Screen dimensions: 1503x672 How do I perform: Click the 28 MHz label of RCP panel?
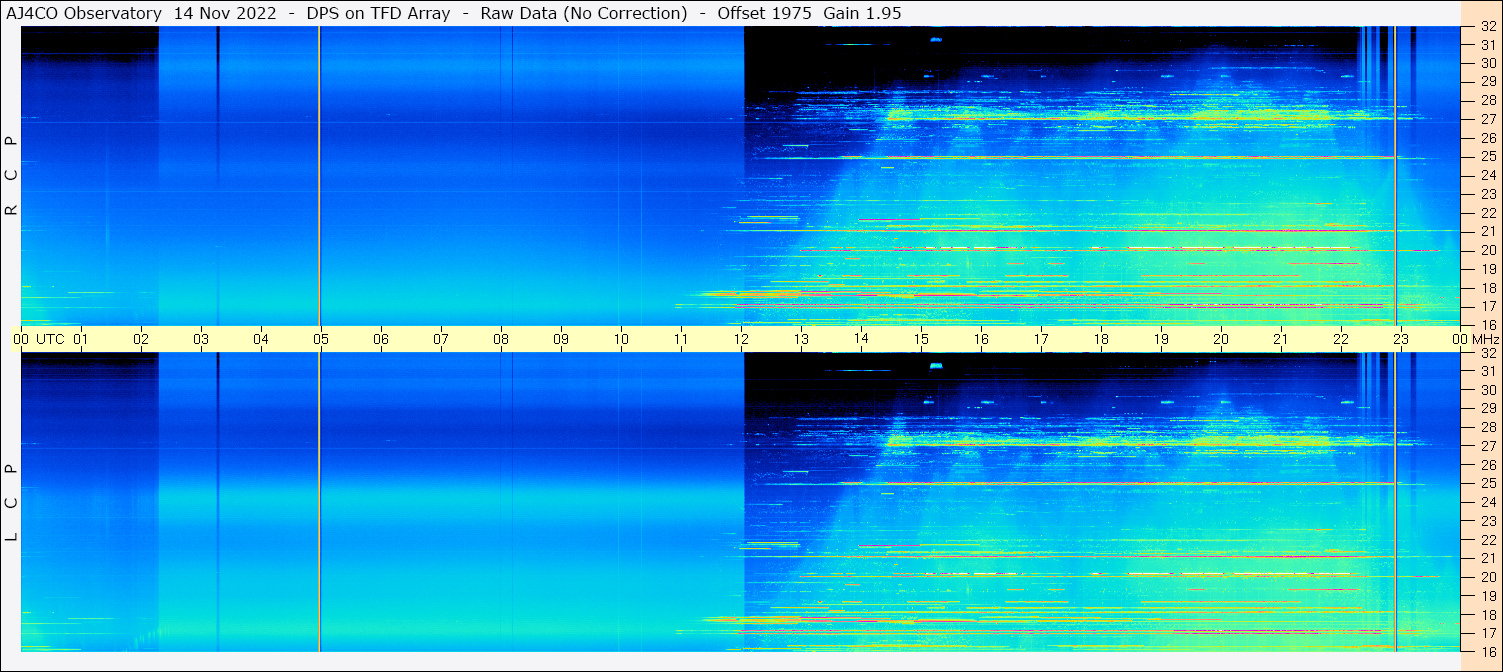point(1488,100)
